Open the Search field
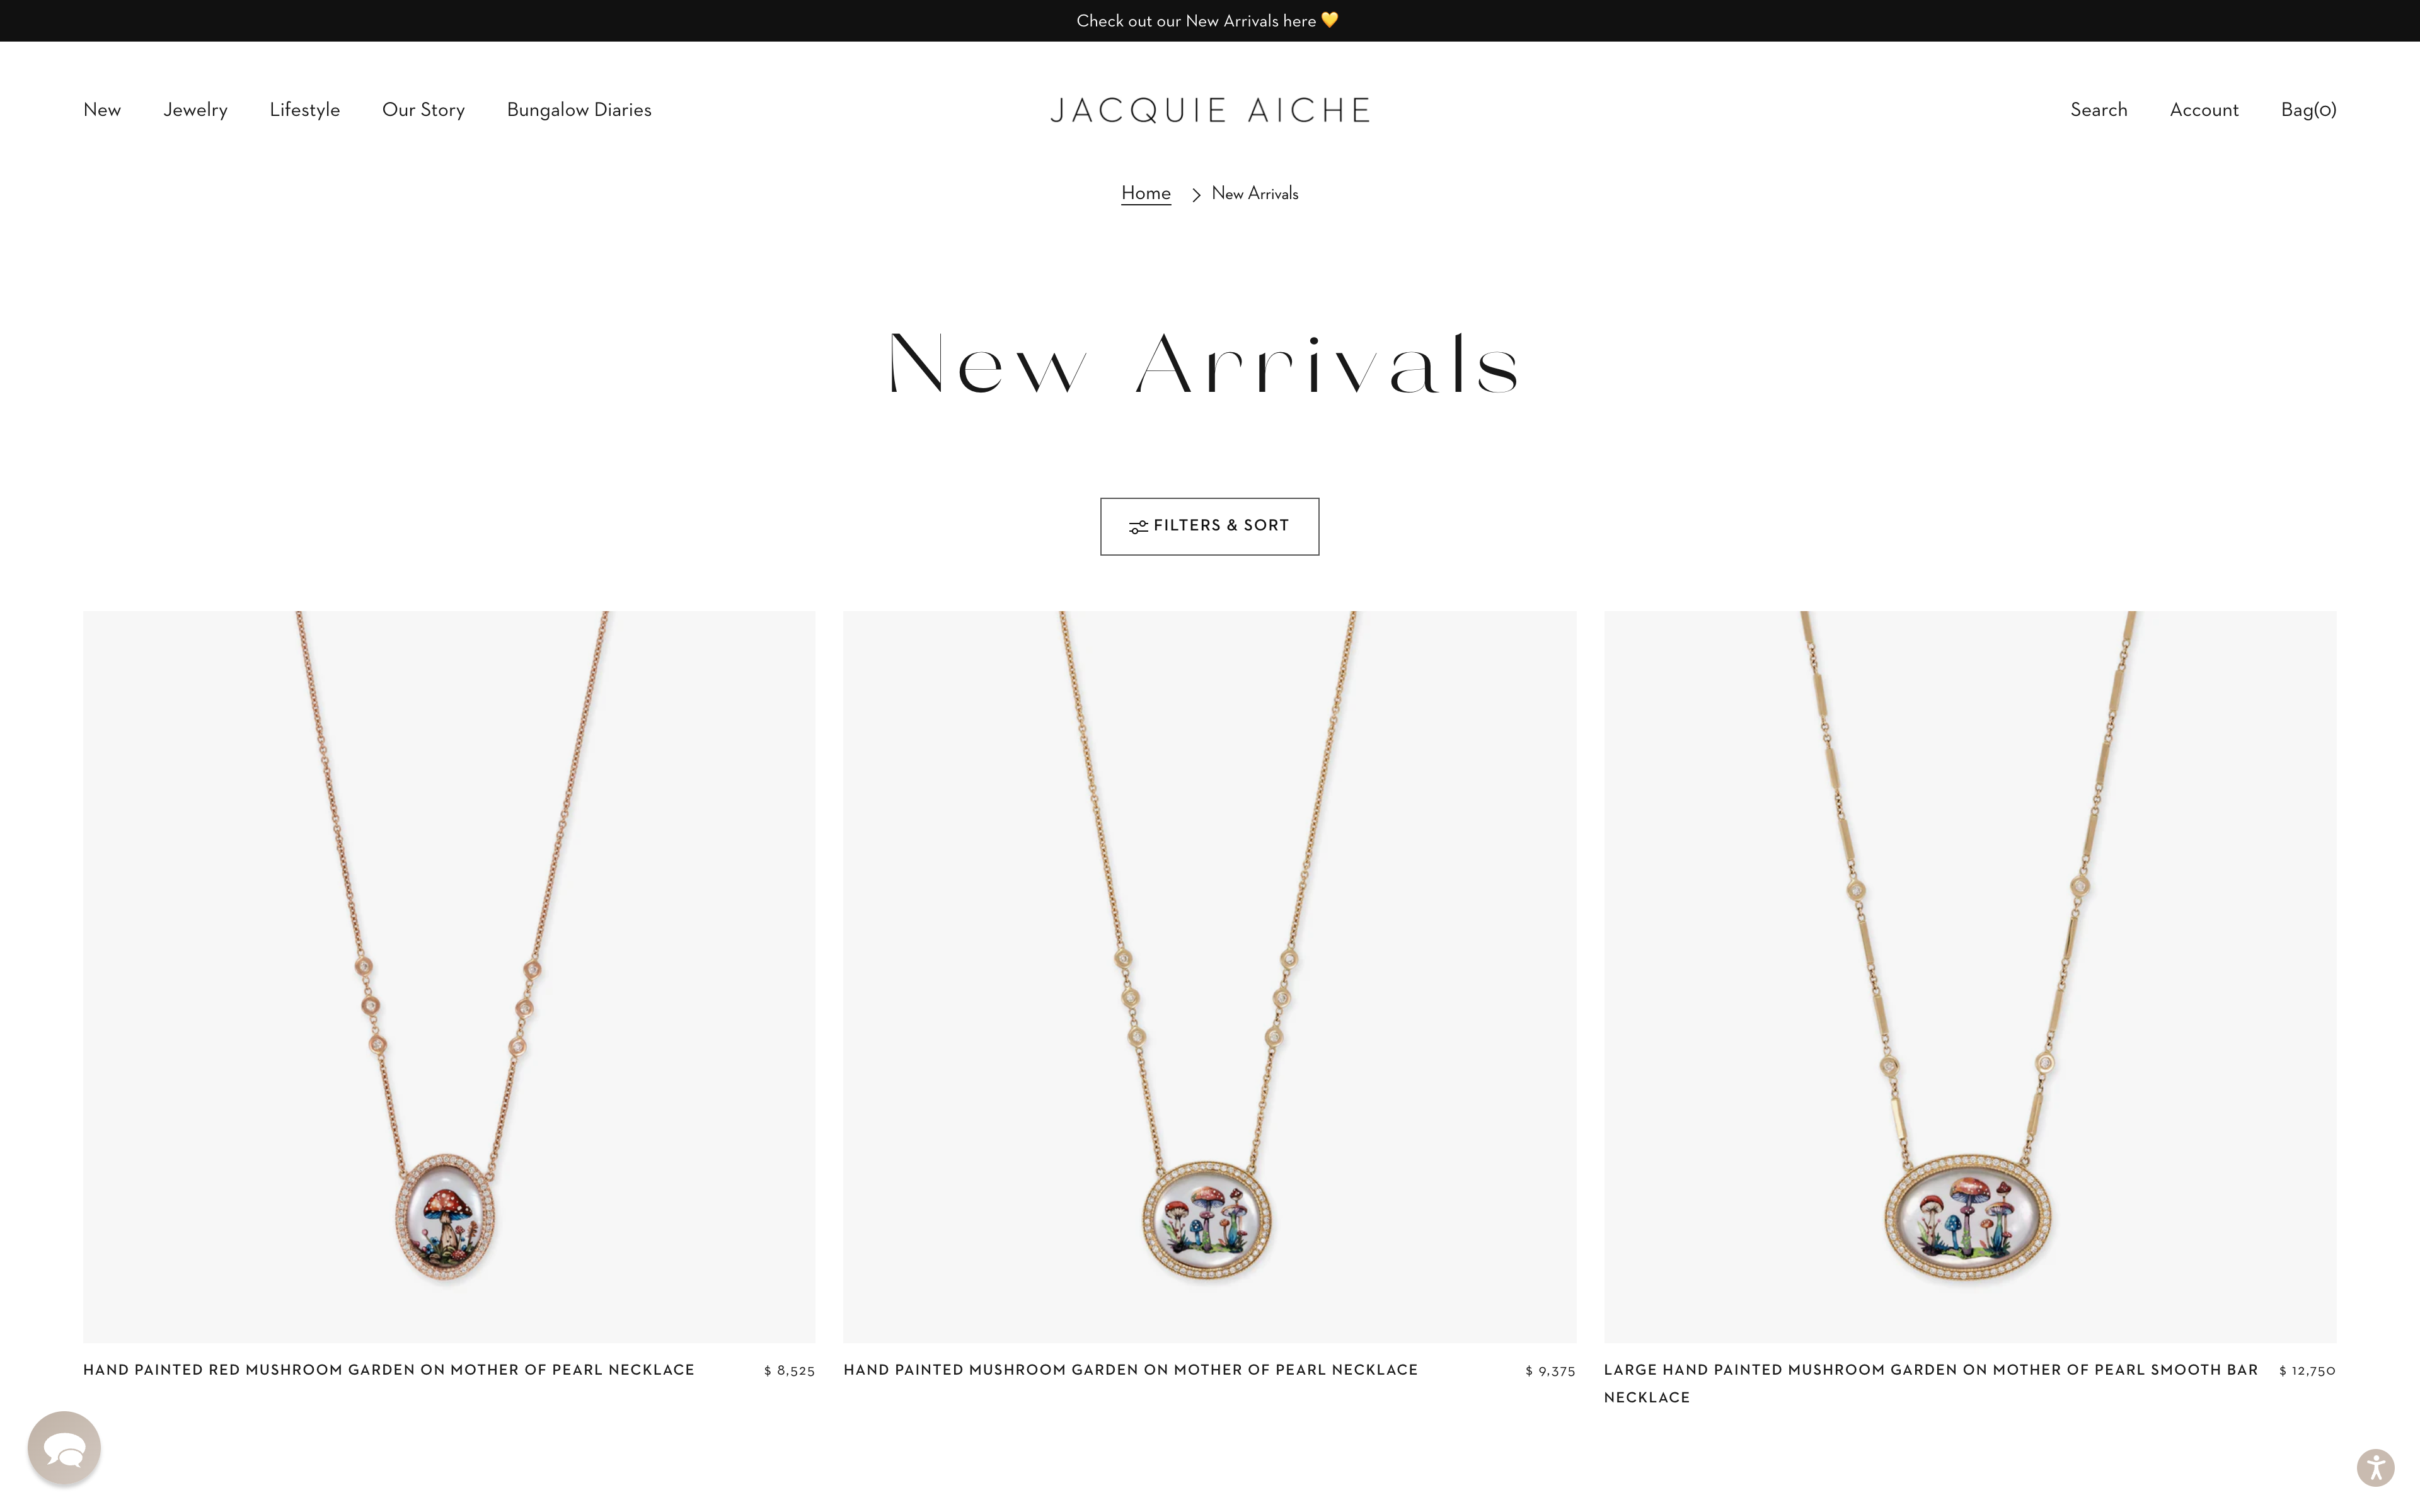This screenshot has width=2420, height=1512. click(x=2098, y=110)
